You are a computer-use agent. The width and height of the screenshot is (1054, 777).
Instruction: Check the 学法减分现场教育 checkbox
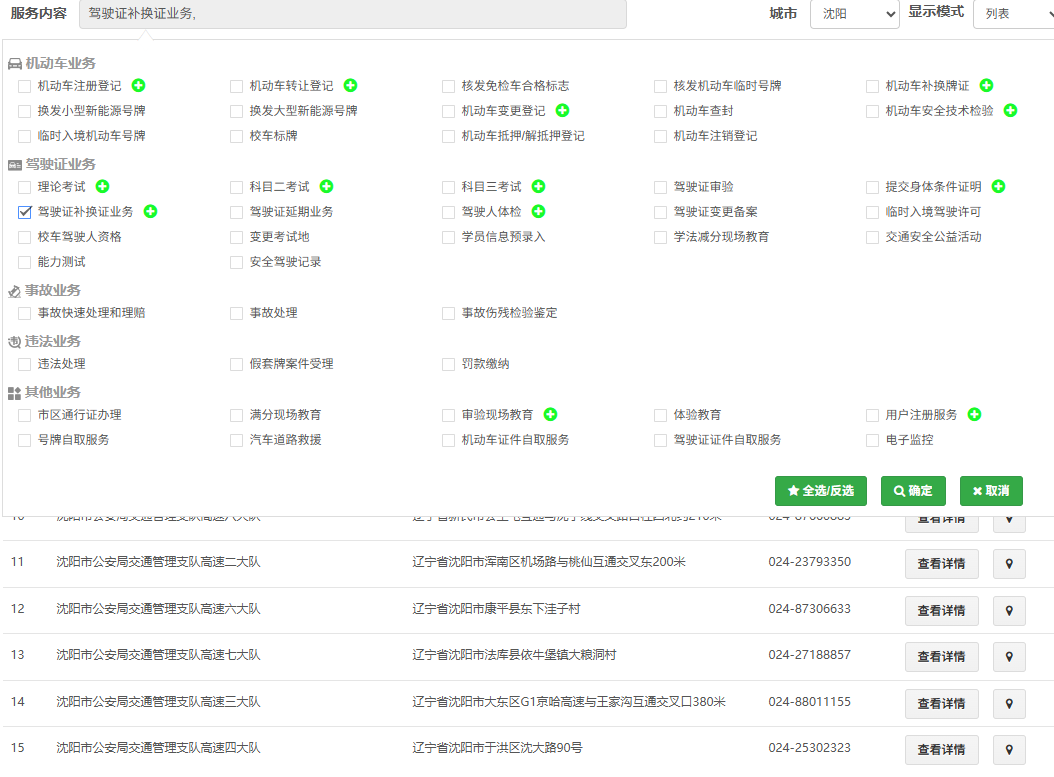tap(661, 237)
